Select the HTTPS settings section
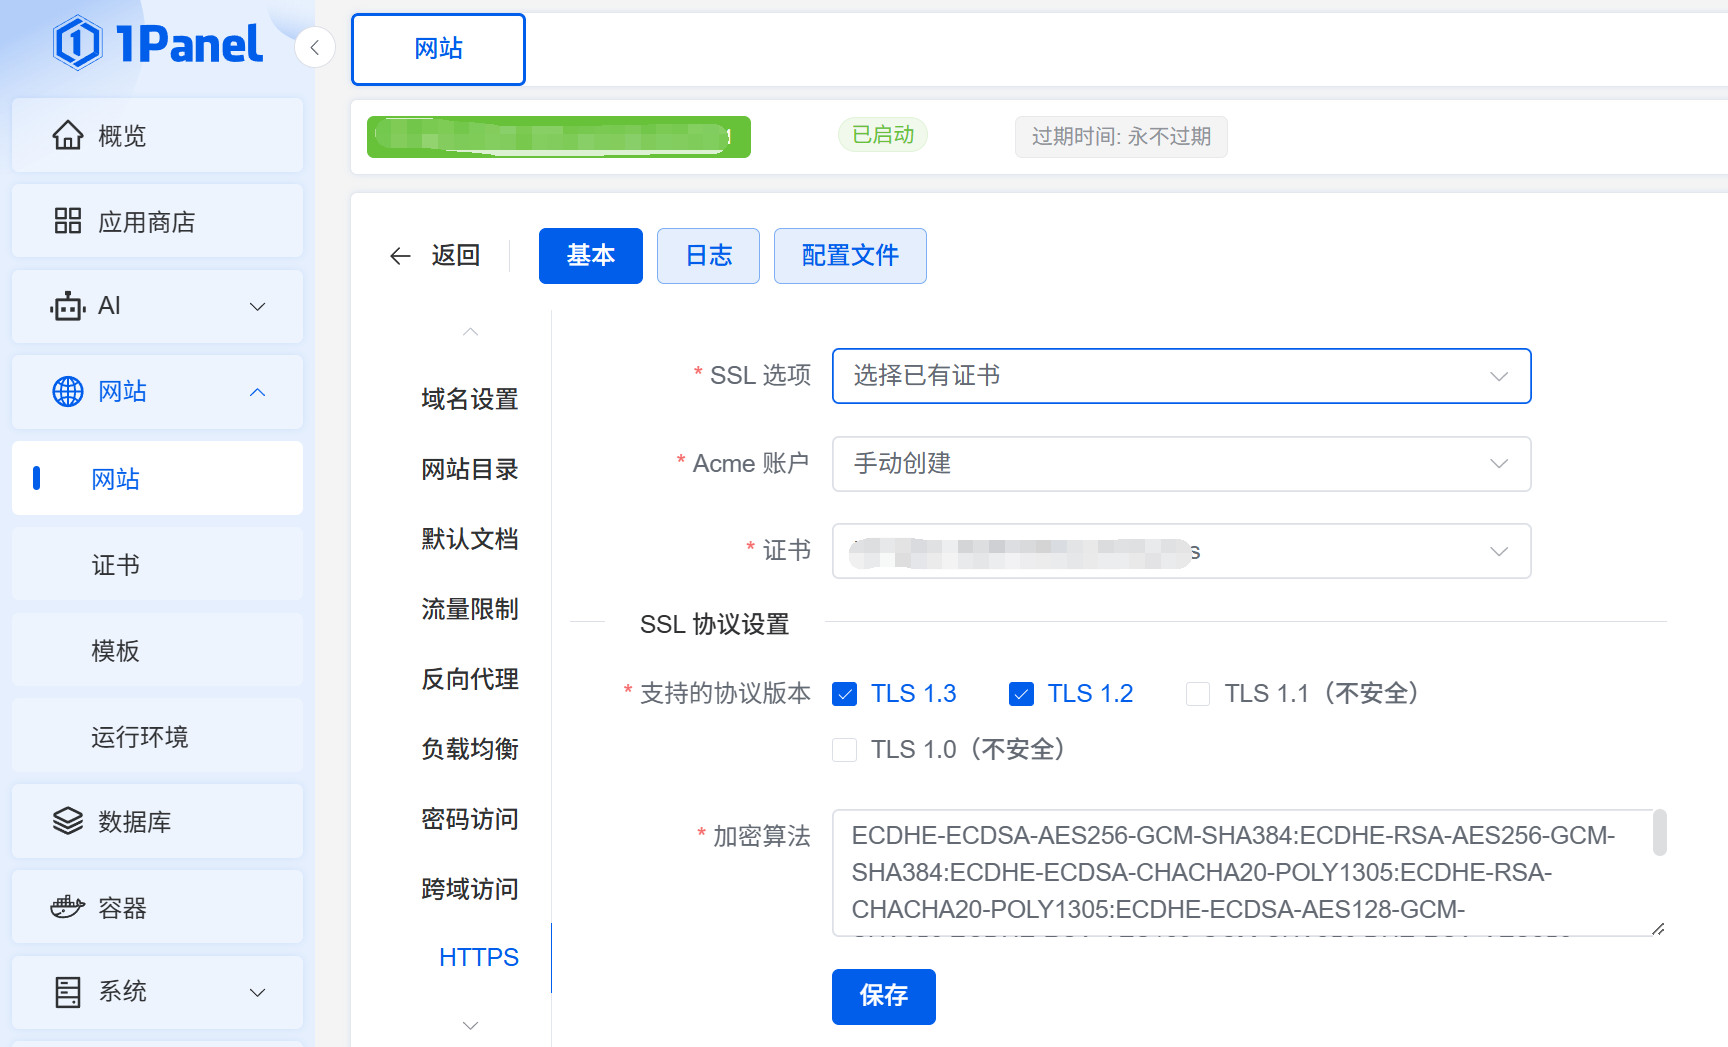1728x1047 pixels. [478, 957]
